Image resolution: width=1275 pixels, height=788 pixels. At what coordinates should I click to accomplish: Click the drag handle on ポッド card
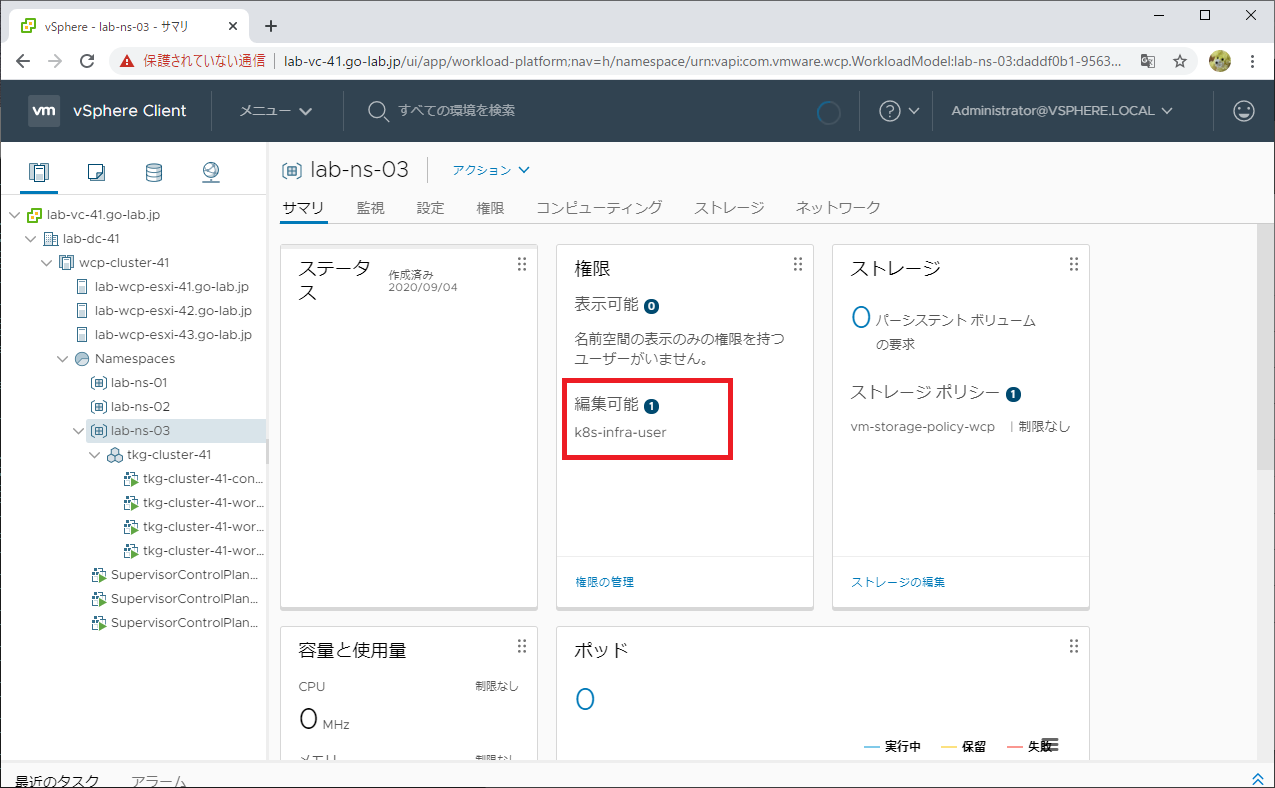click(x=1073, y=646)
